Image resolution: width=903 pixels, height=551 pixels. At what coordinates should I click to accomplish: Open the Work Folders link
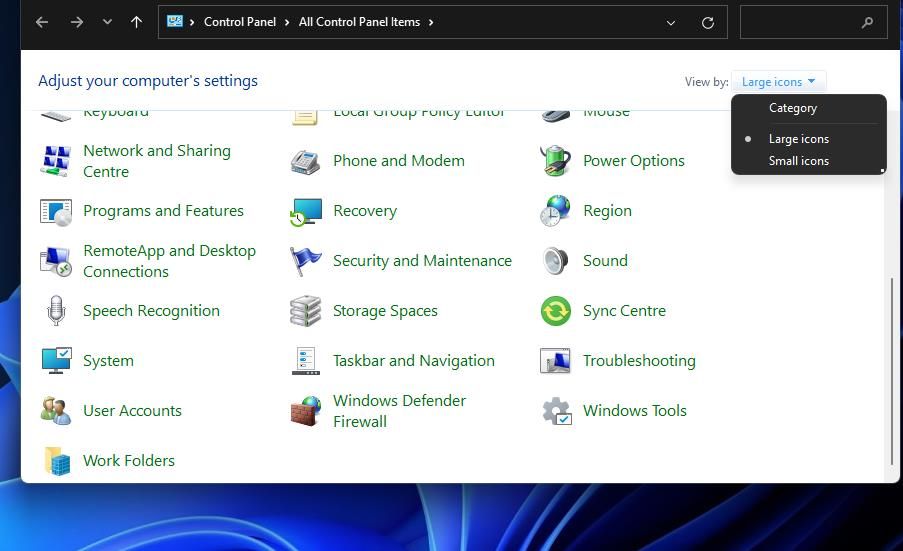click(x=128, y=461)
